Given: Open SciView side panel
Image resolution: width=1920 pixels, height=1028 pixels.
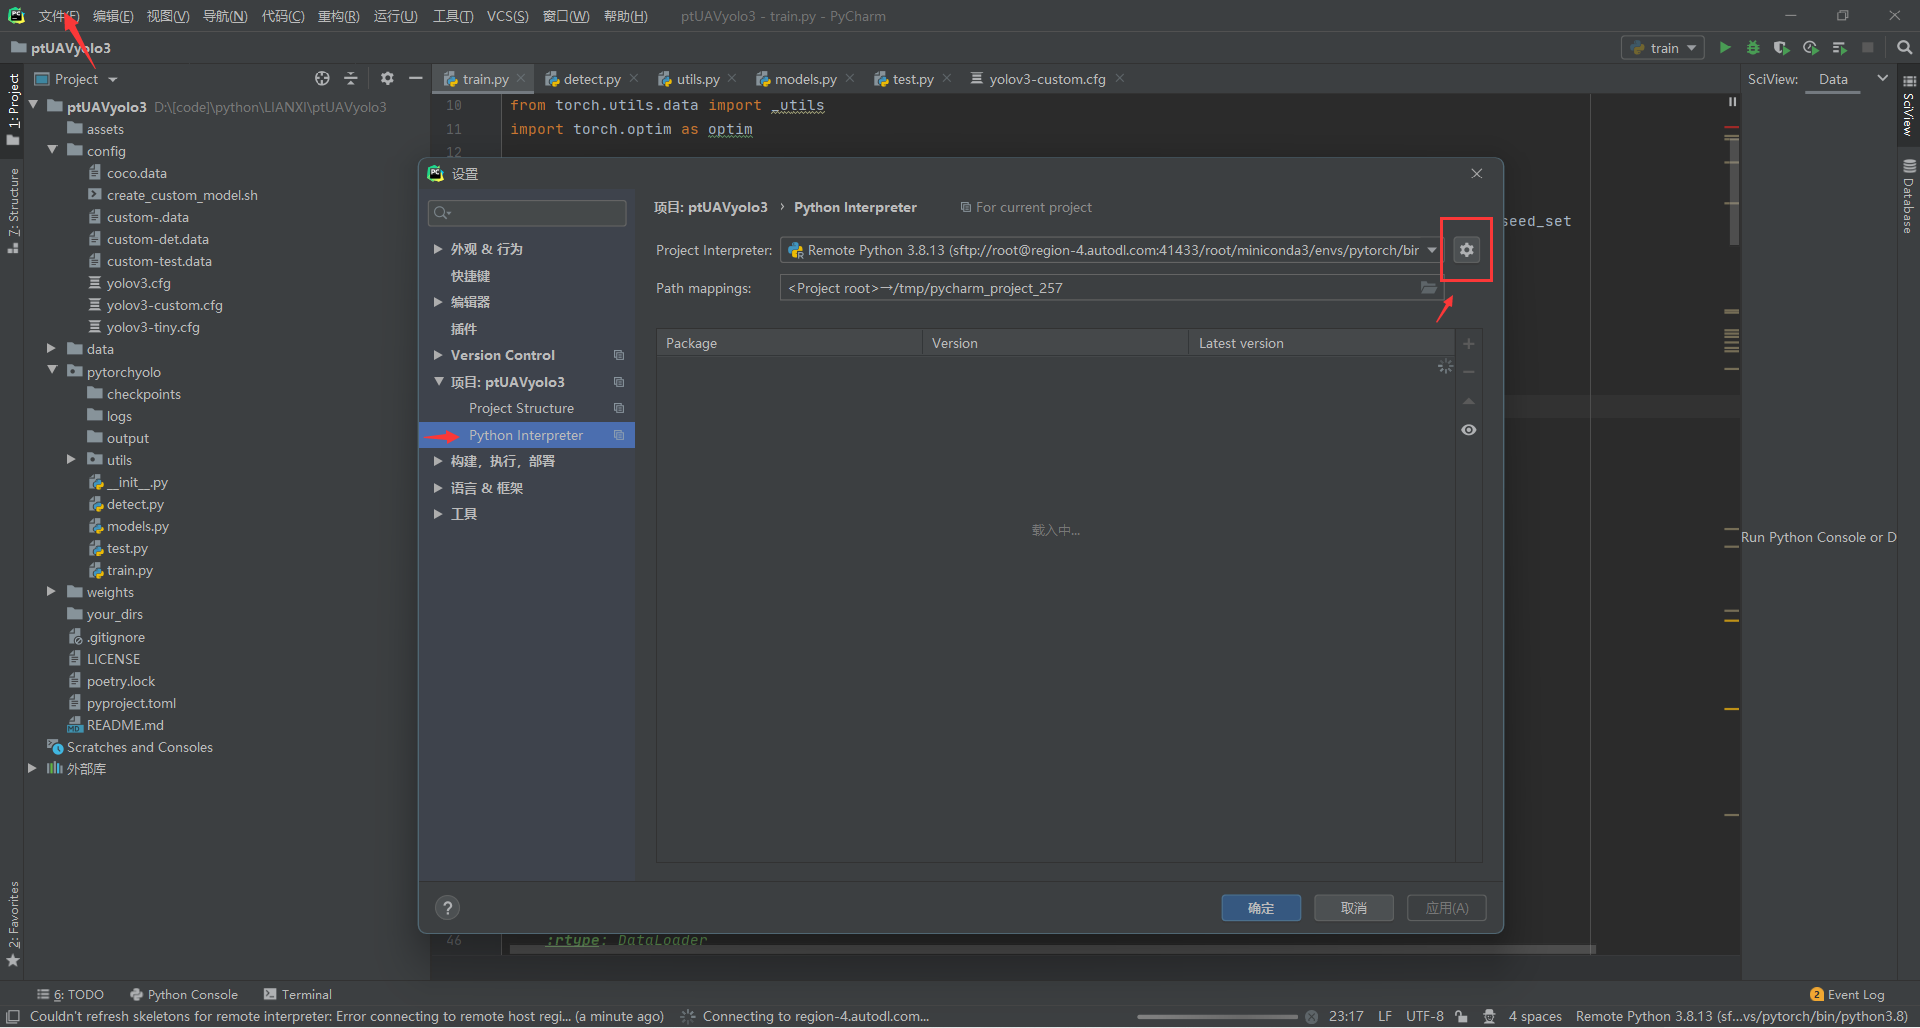Looking at the screenshot, I should (1909, 106).
